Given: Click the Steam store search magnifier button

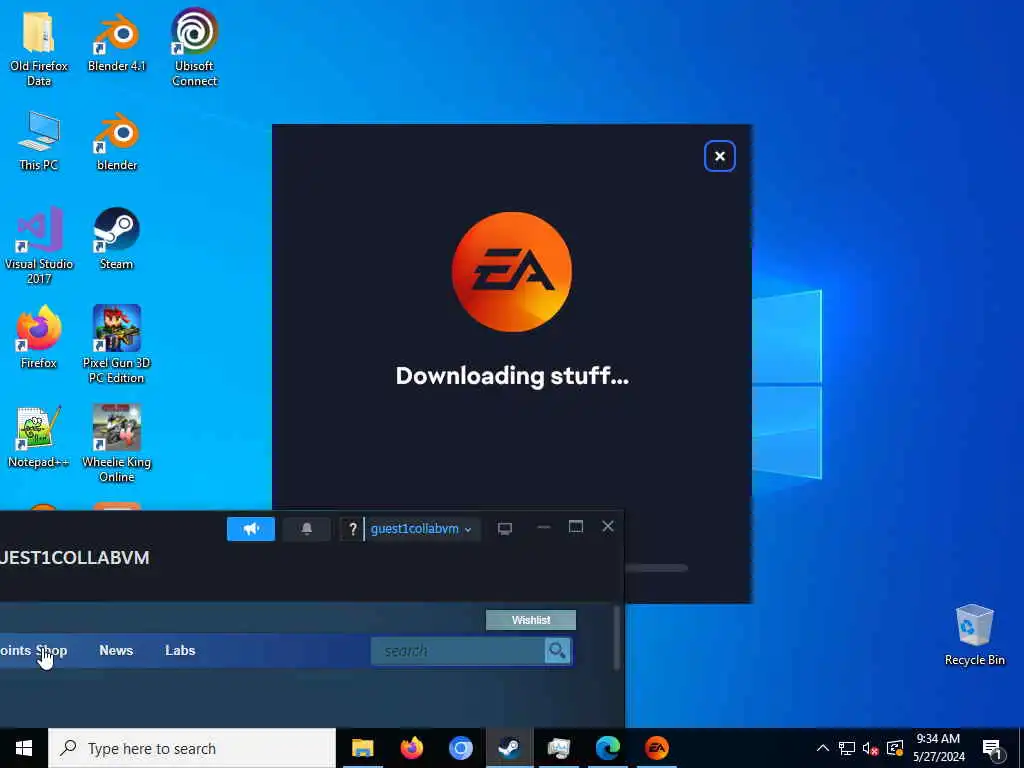Looking at the screenshot, I should pyautogui.click(x=558, y=650).
